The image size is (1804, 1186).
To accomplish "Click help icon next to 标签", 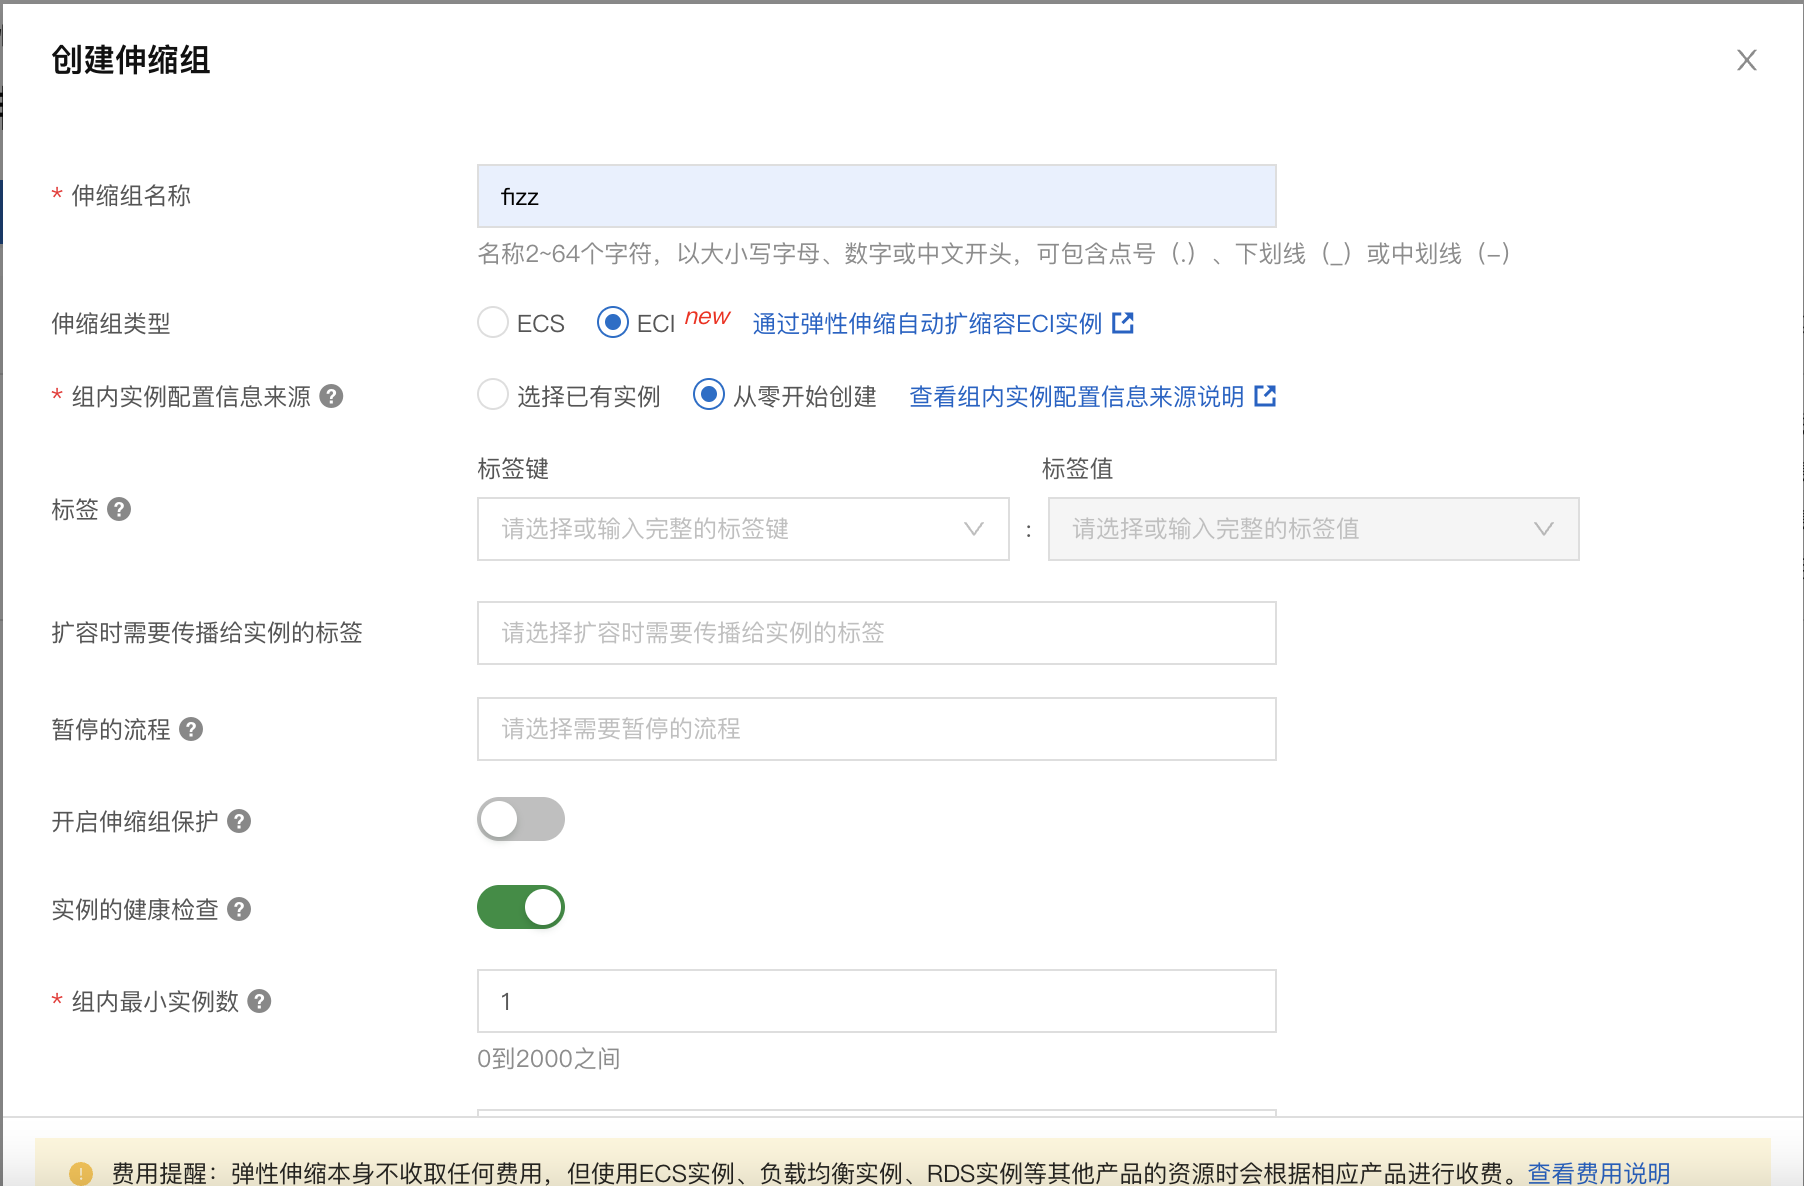I will [x=119, y=509].
